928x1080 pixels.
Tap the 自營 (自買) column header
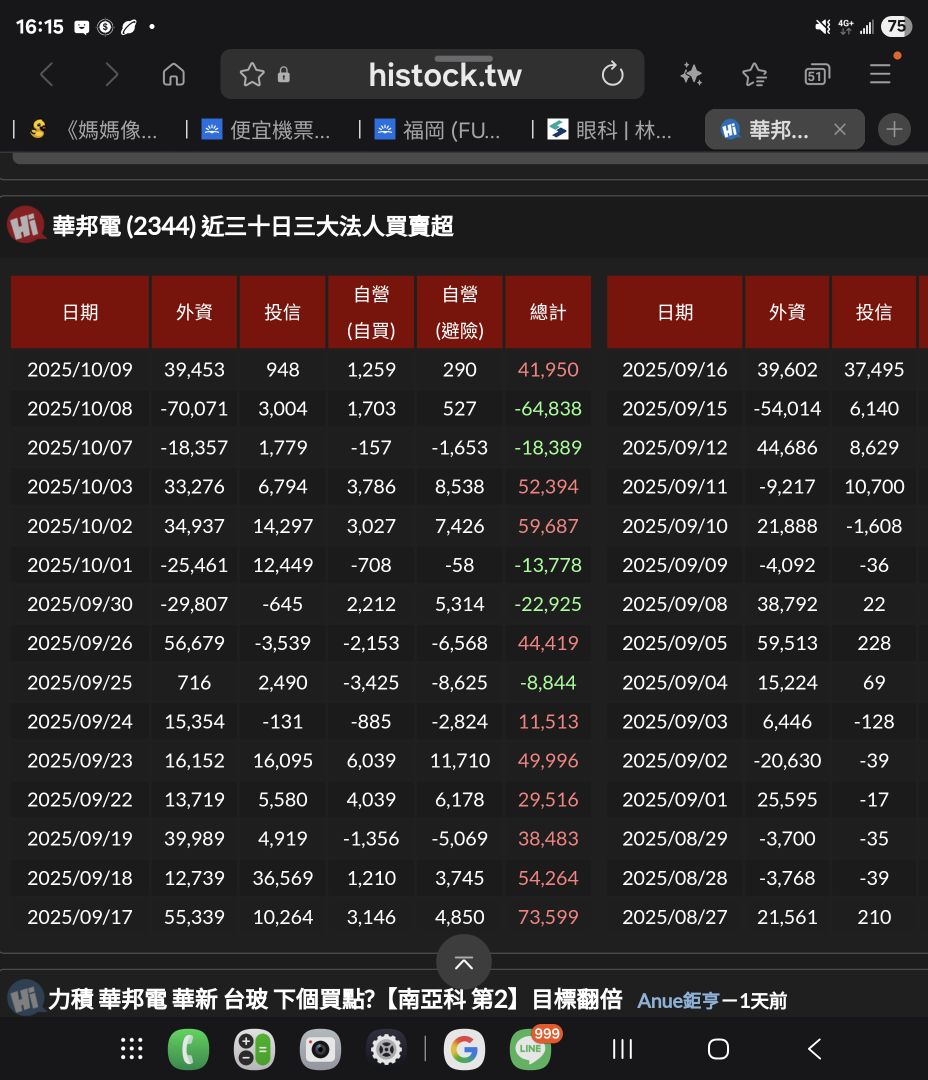coord(371,312)
